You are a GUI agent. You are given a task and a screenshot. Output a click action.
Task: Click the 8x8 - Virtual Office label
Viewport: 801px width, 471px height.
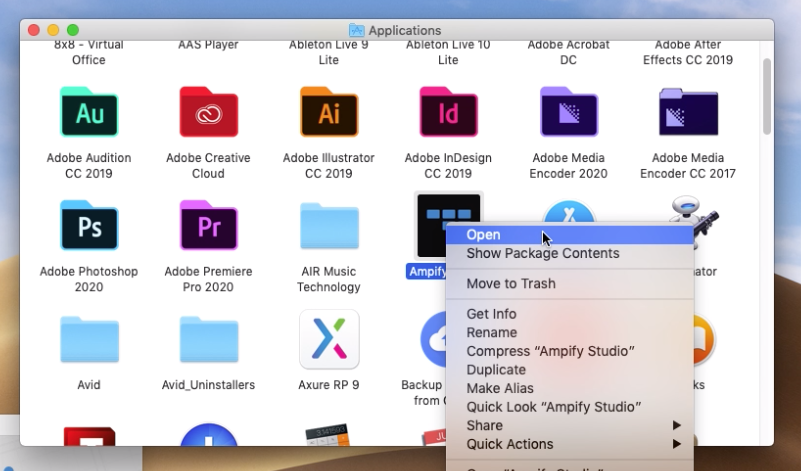pos(89,52)
